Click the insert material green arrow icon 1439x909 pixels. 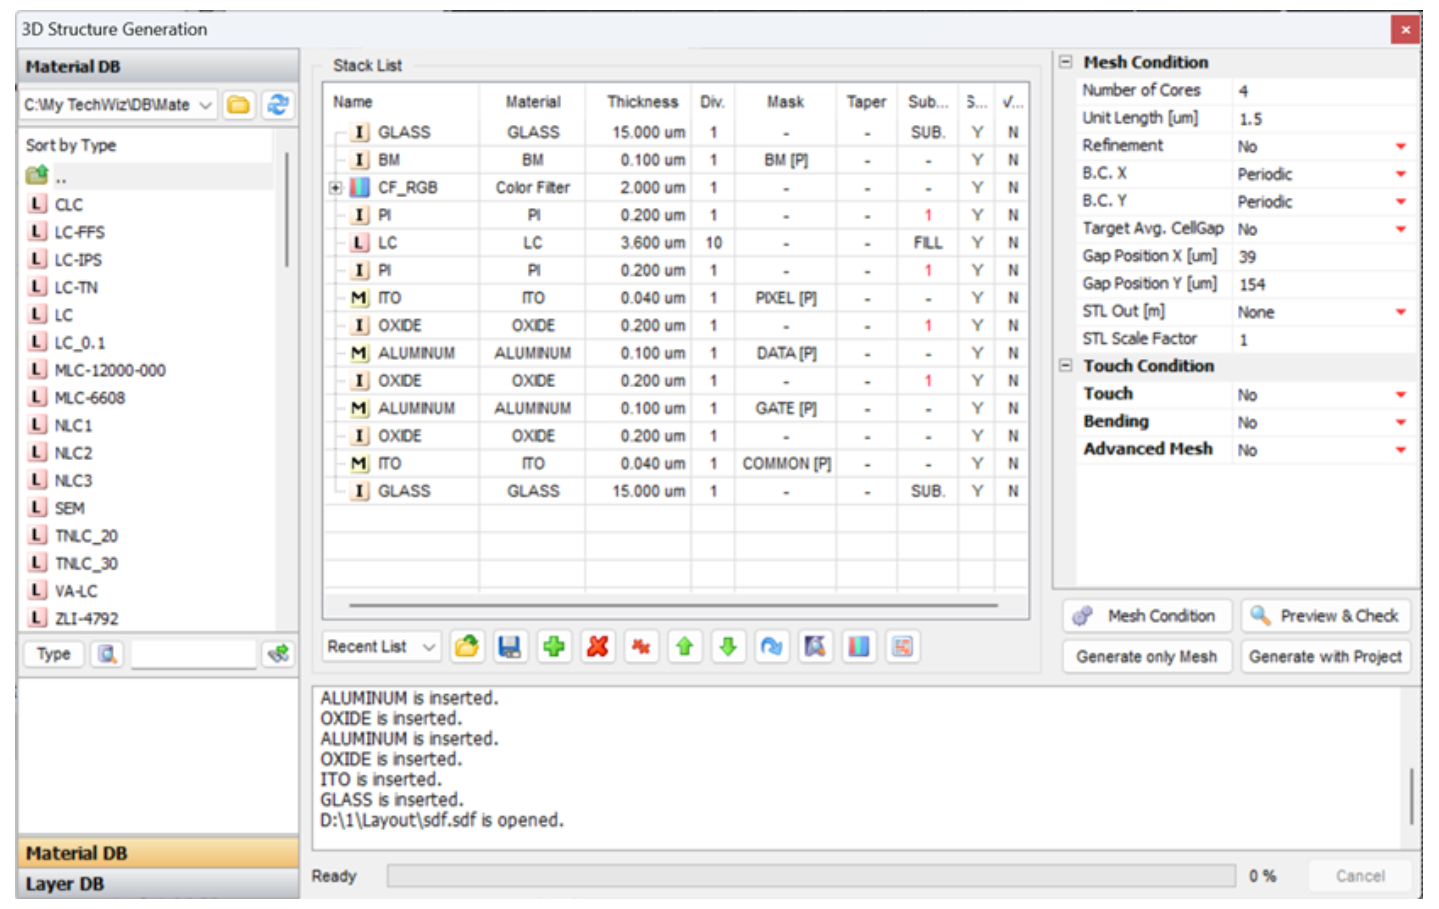277,654
